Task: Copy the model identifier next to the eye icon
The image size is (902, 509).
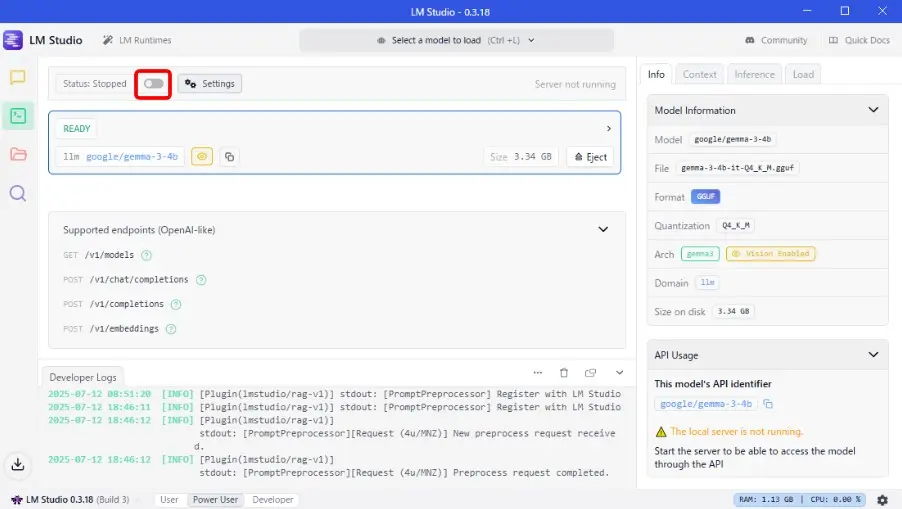Action: point(230,156)
